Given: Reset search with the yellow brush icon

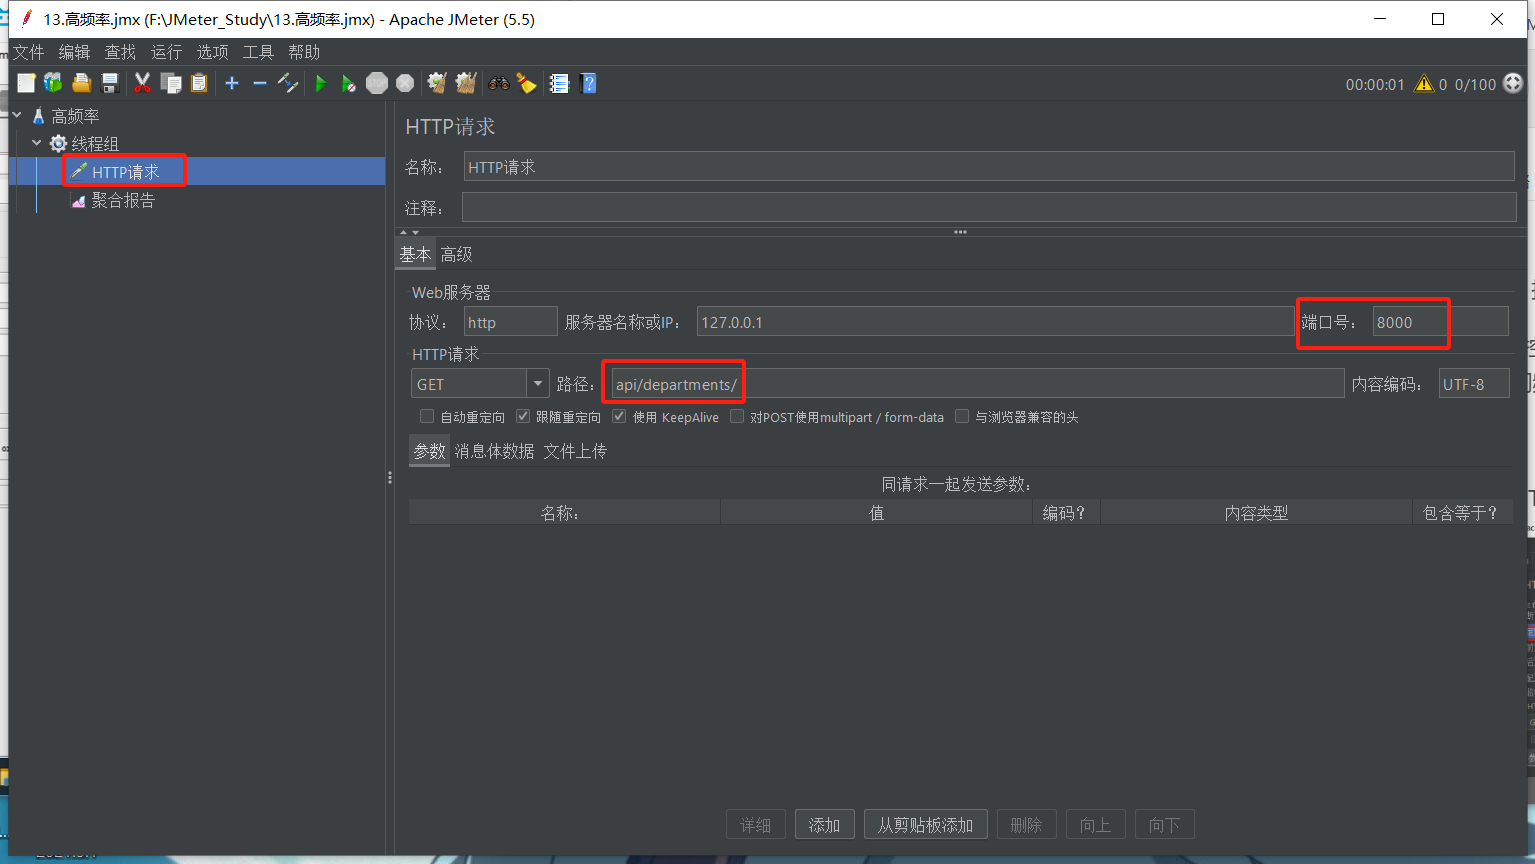Looking at the screenshot, I should 526,83.
